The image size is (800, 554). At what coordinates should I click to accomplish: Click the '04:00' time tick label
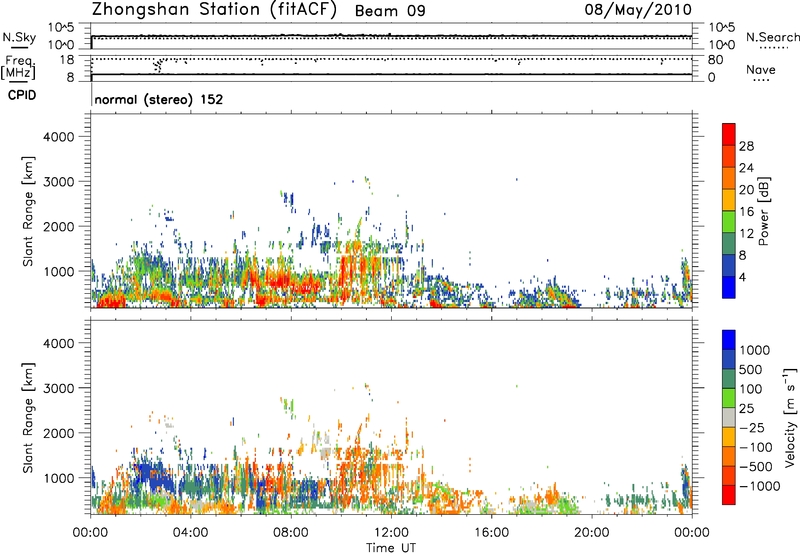tap(191, 533)
